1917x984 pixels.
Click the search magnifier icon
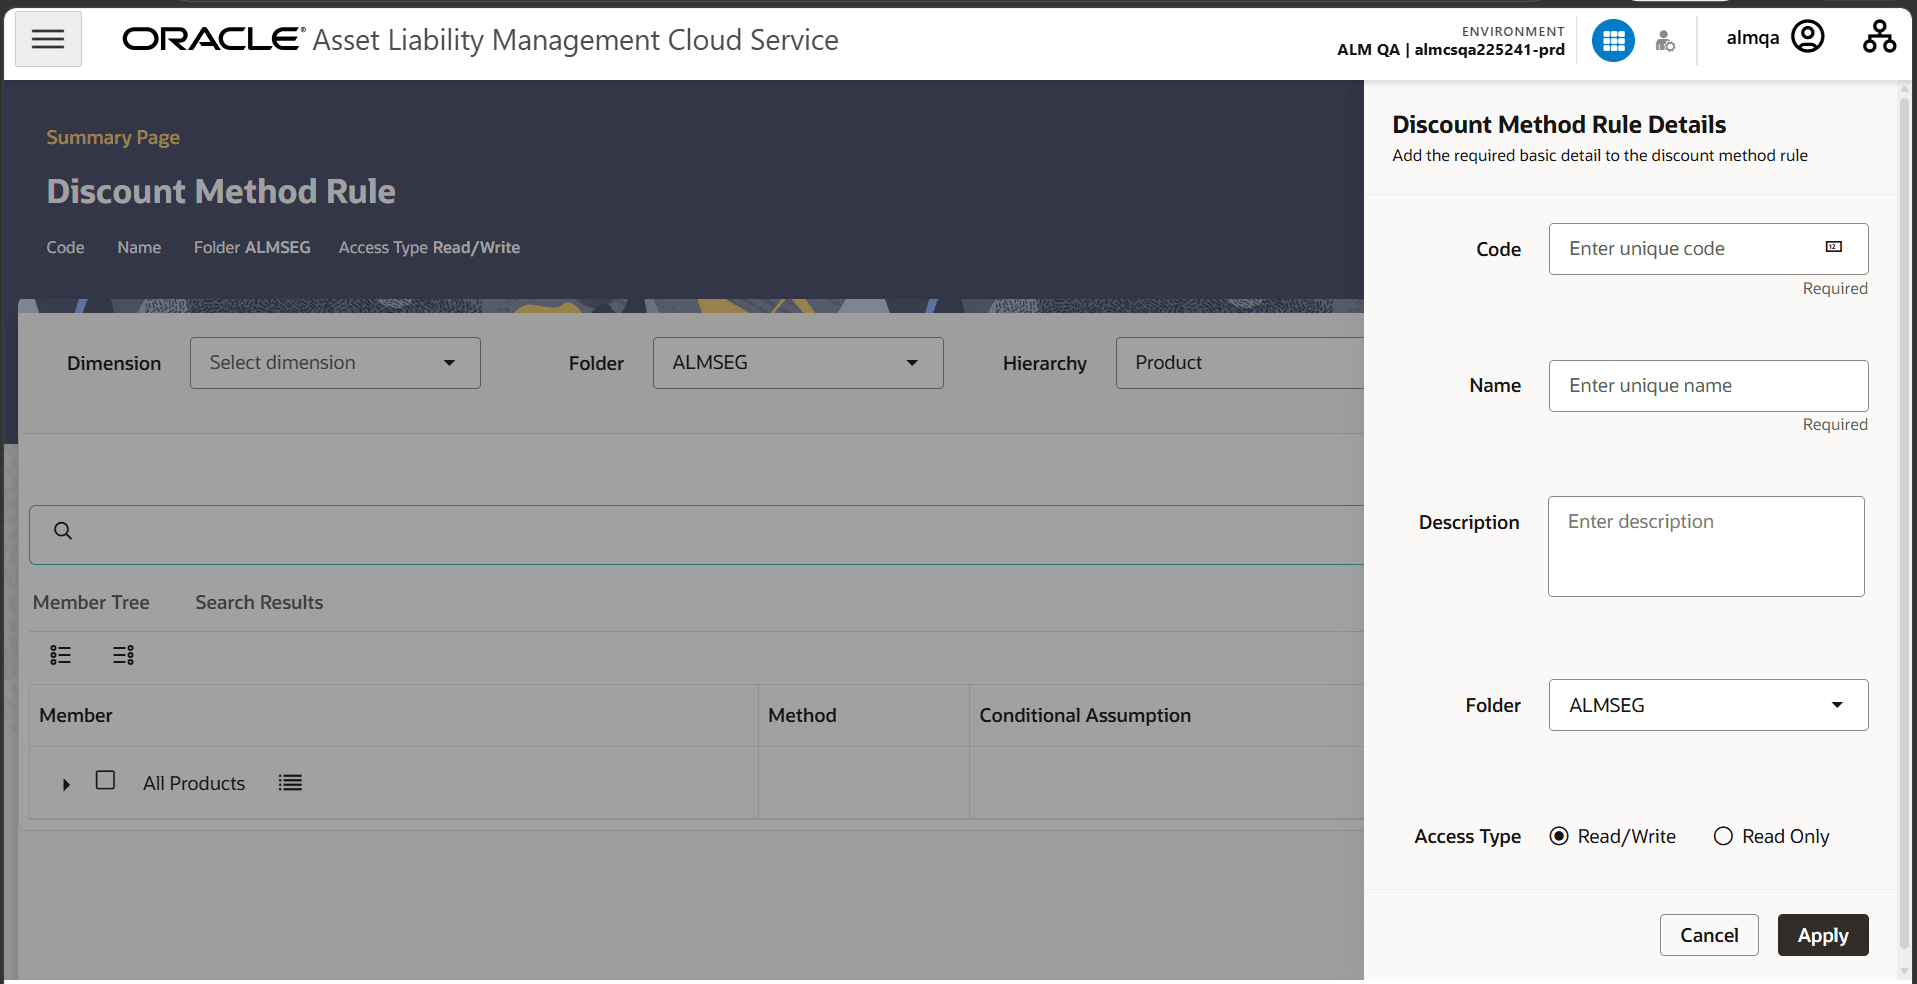(x=63, y=531)
